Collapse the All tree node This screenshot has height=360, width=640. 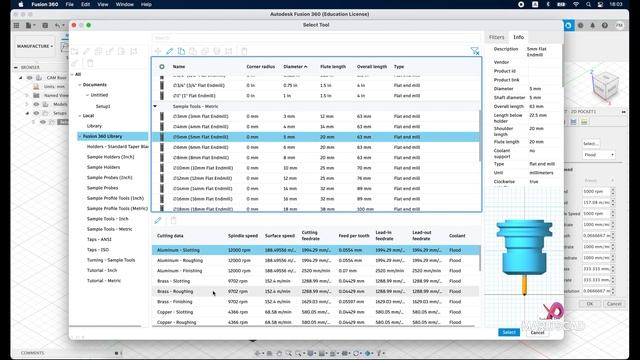coord(72,74)
